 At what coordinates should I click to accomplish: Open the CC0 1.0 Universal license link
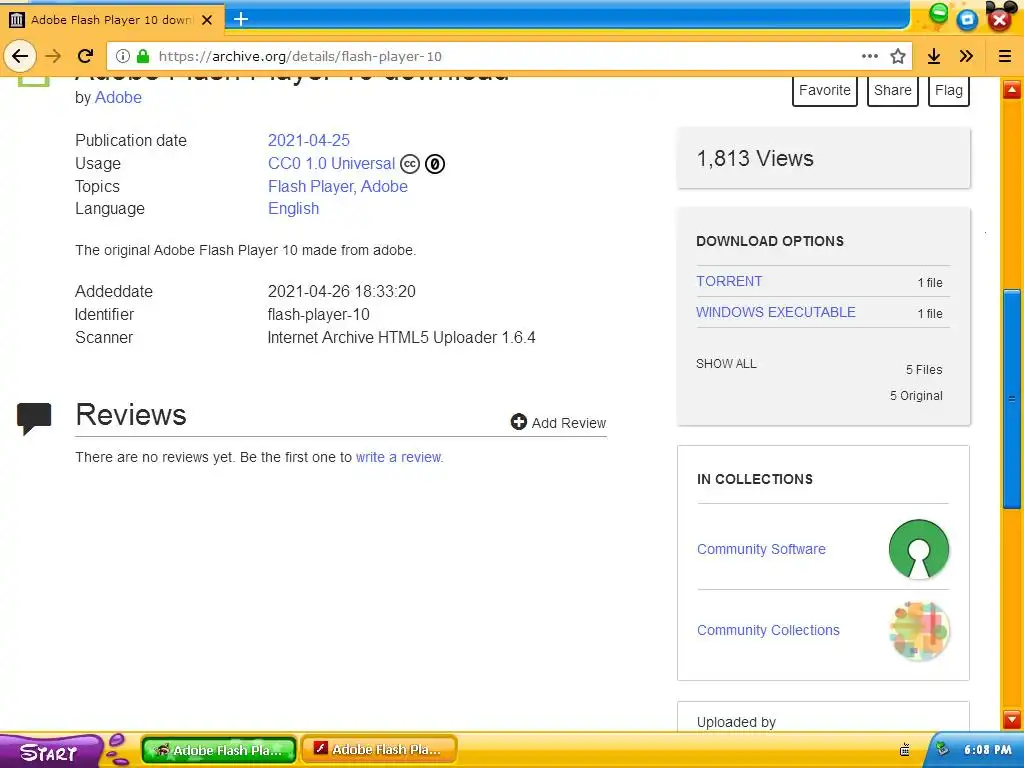[331, 163]
